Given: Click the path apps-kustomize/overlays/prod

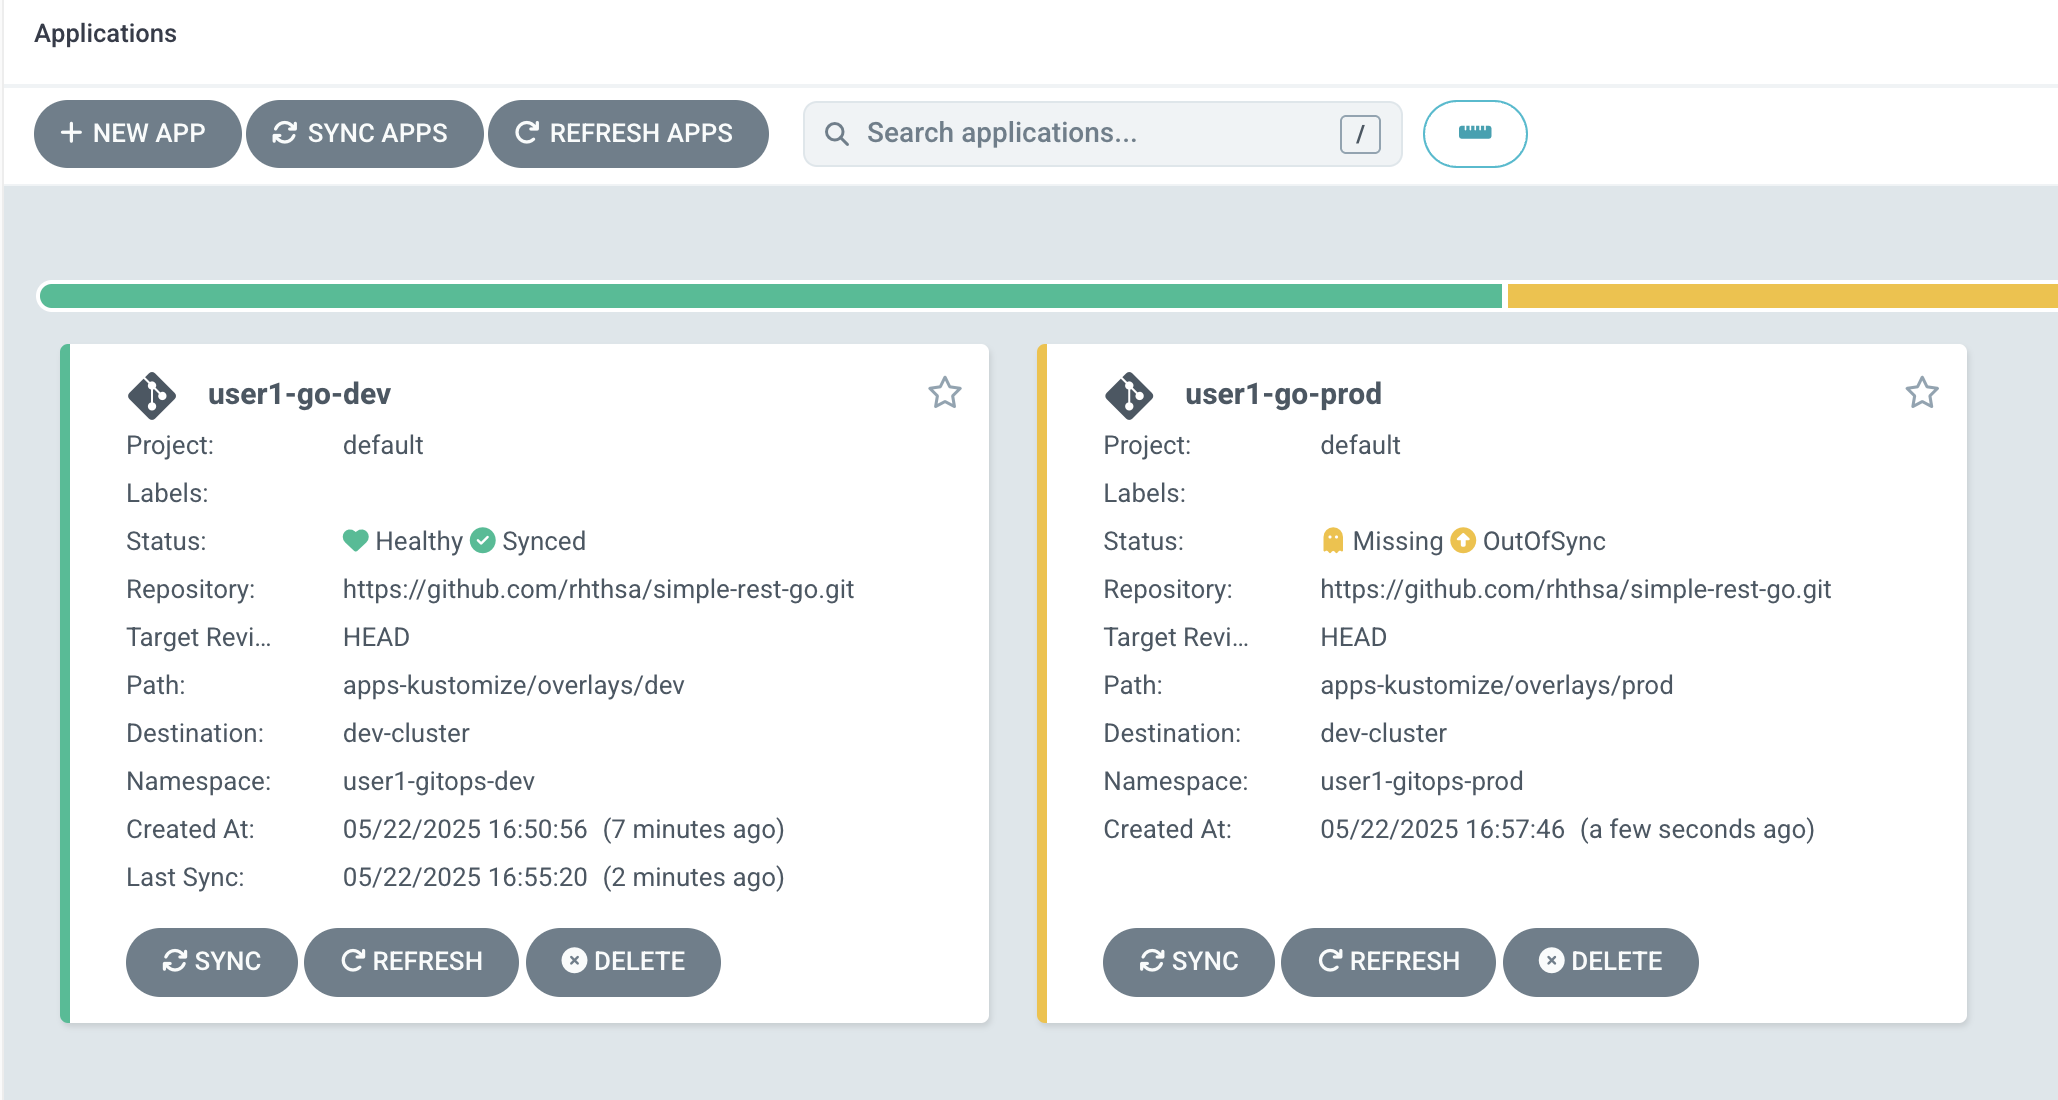Looking at the screenshot, I should (1496, 685).
